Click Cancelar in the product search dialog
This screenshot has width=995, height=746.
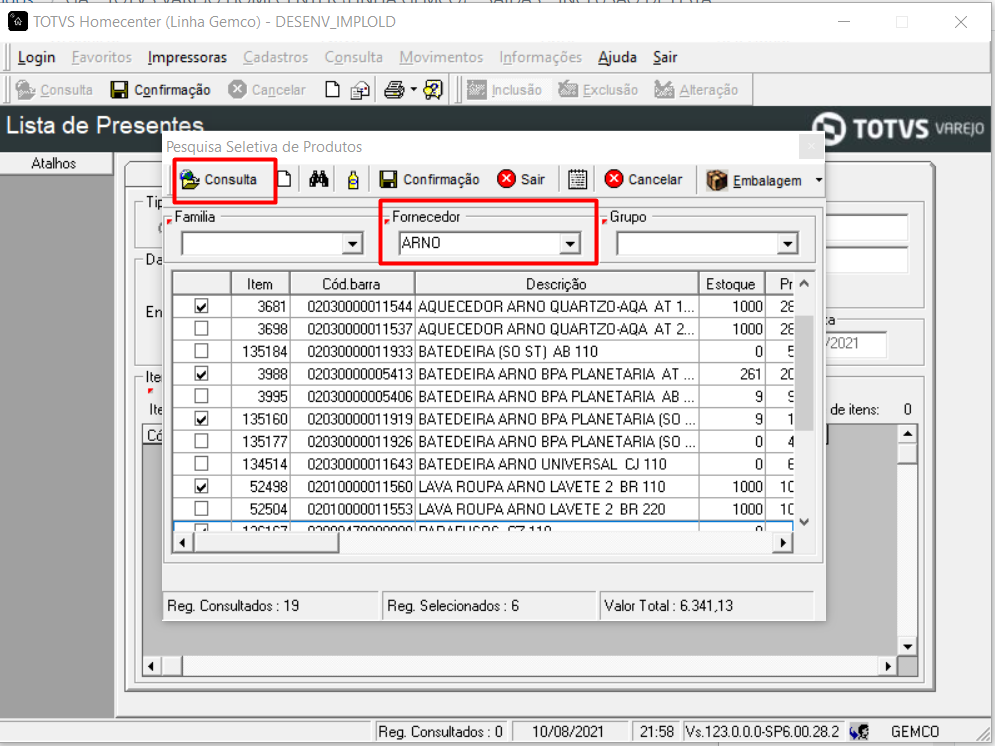[643, 180]
